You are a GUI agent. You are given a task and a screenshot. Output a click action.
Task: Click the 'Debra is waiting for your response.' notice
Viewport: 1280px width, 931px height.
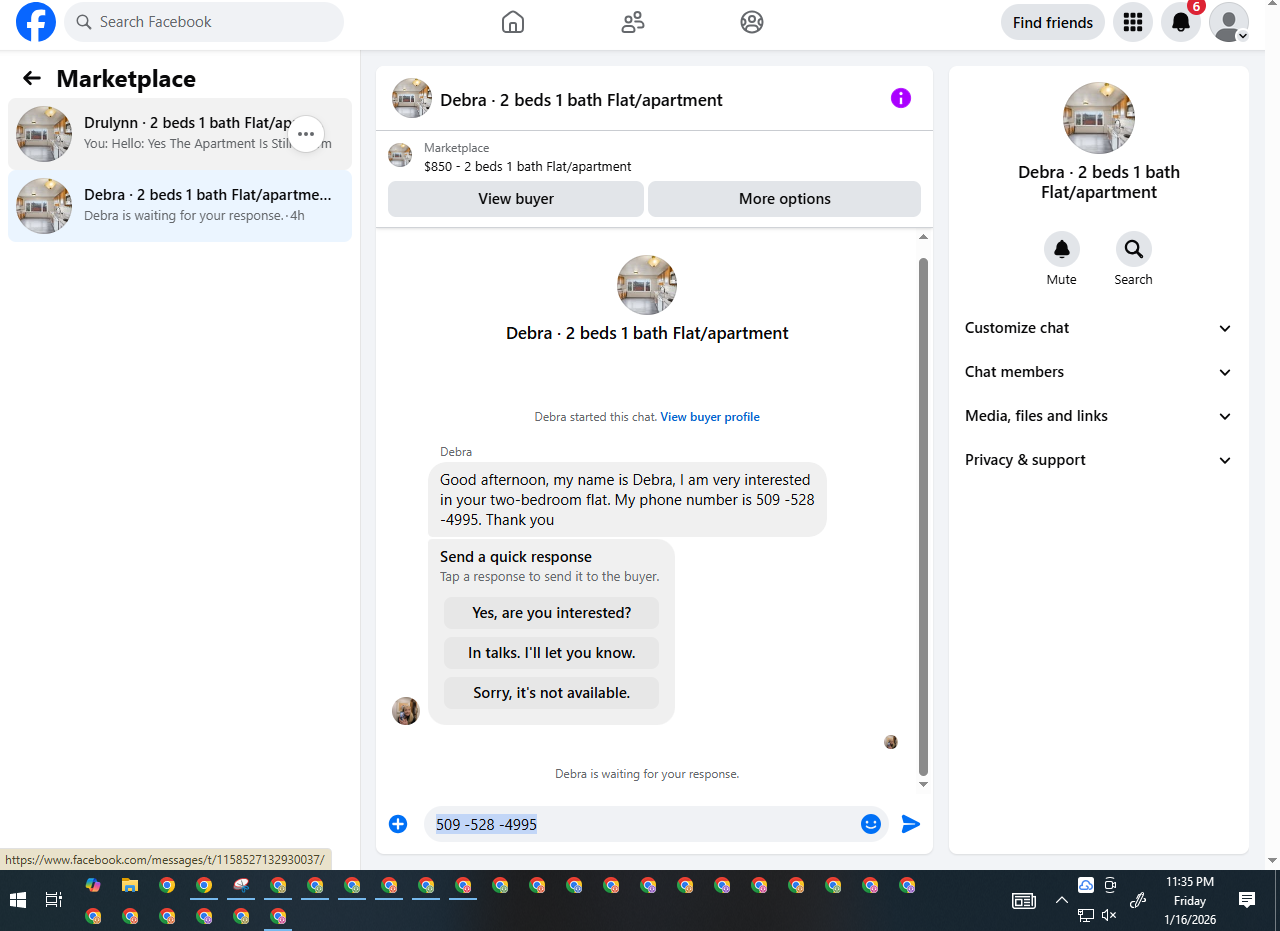point(647,774)
